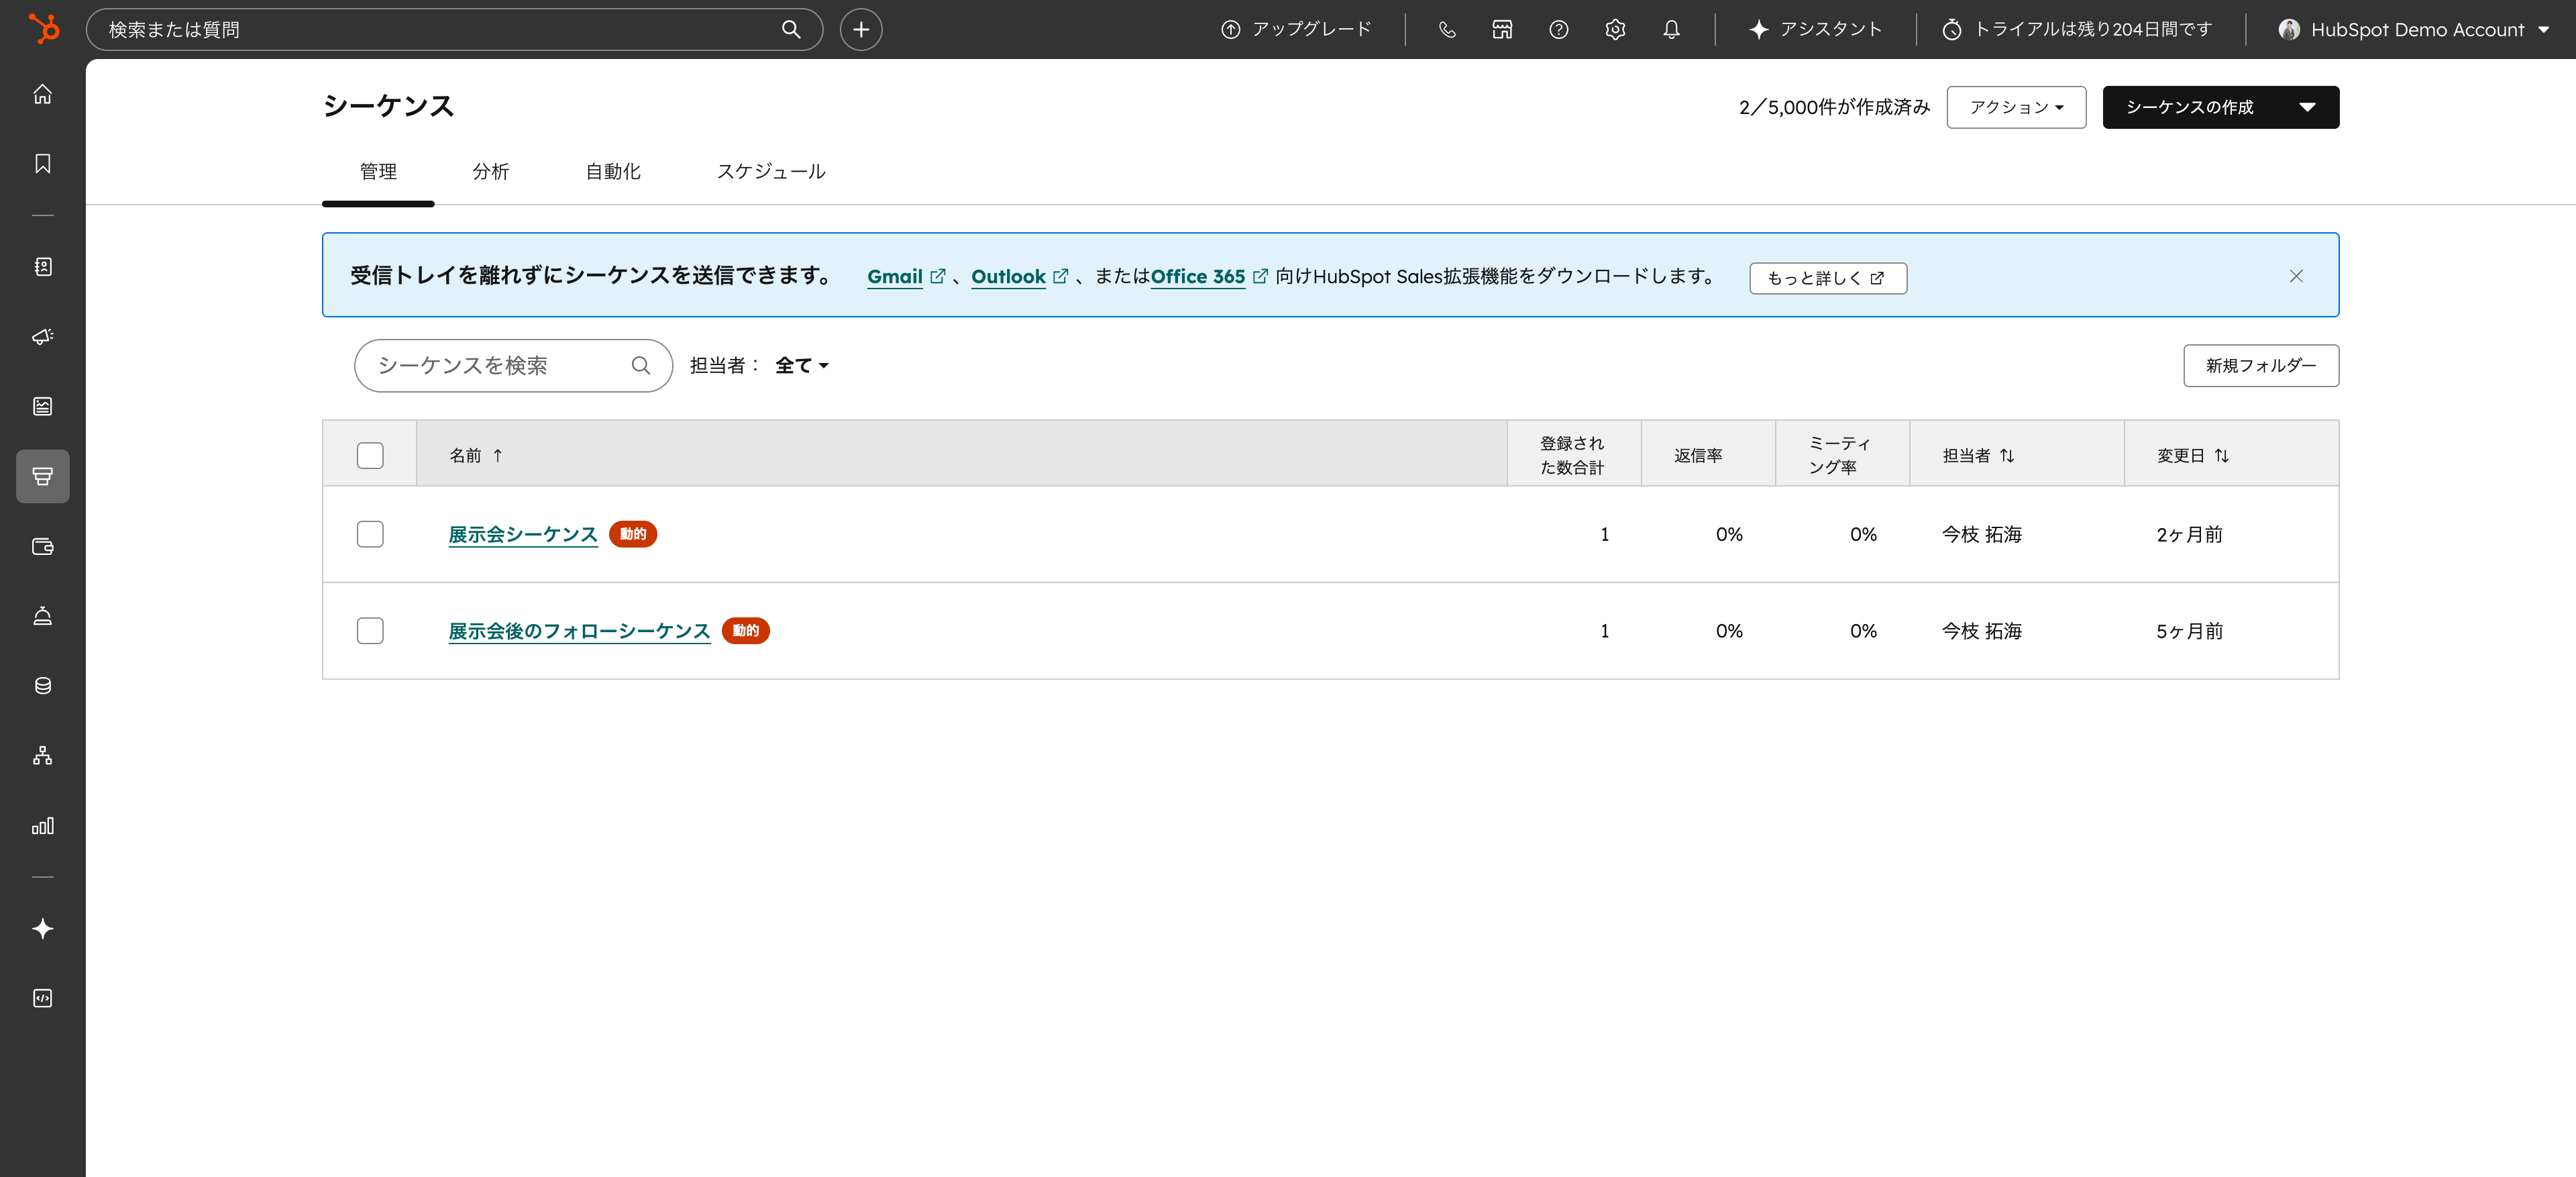This screenshot has height=1177, width=2576.
Task: Select the Marketing megaphone icon
Action: click(x=42, y=337)
